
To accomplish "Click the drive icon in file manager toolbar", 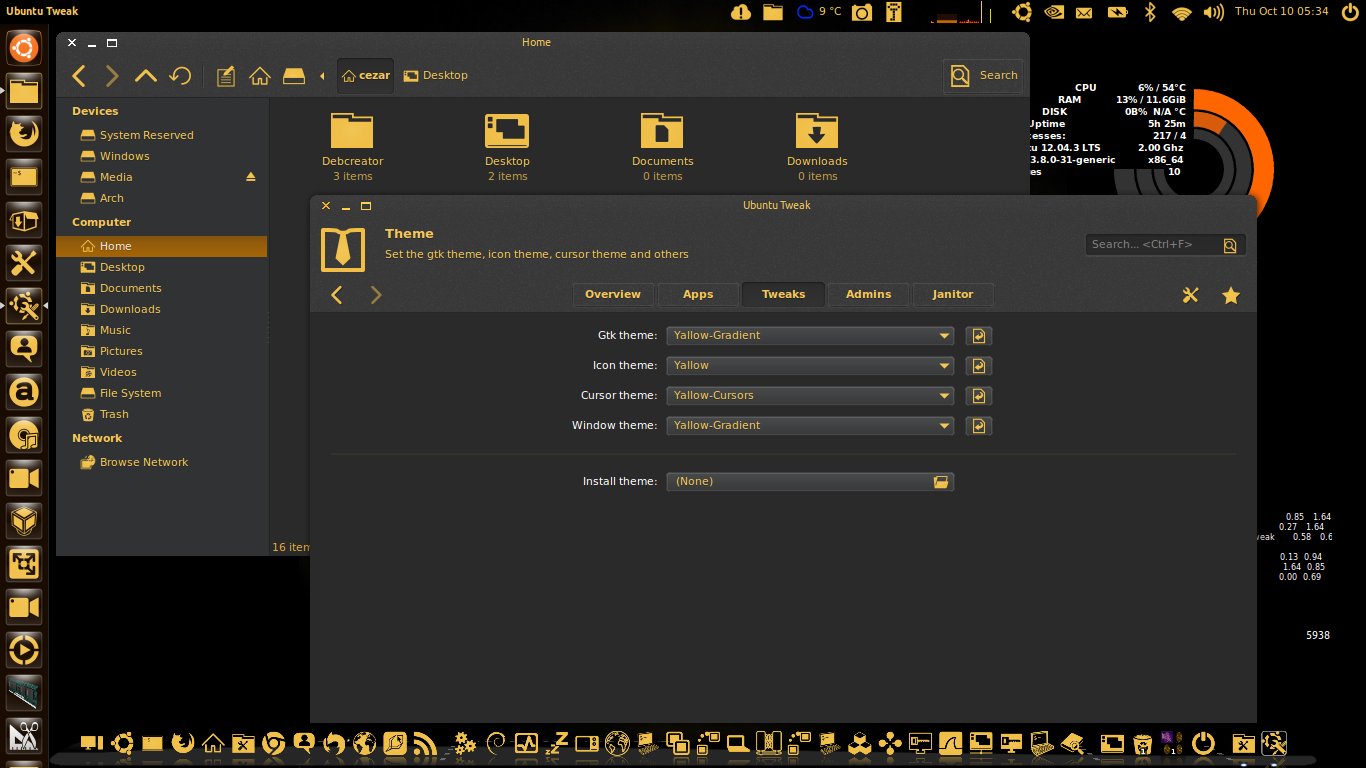I will point(294,76).
